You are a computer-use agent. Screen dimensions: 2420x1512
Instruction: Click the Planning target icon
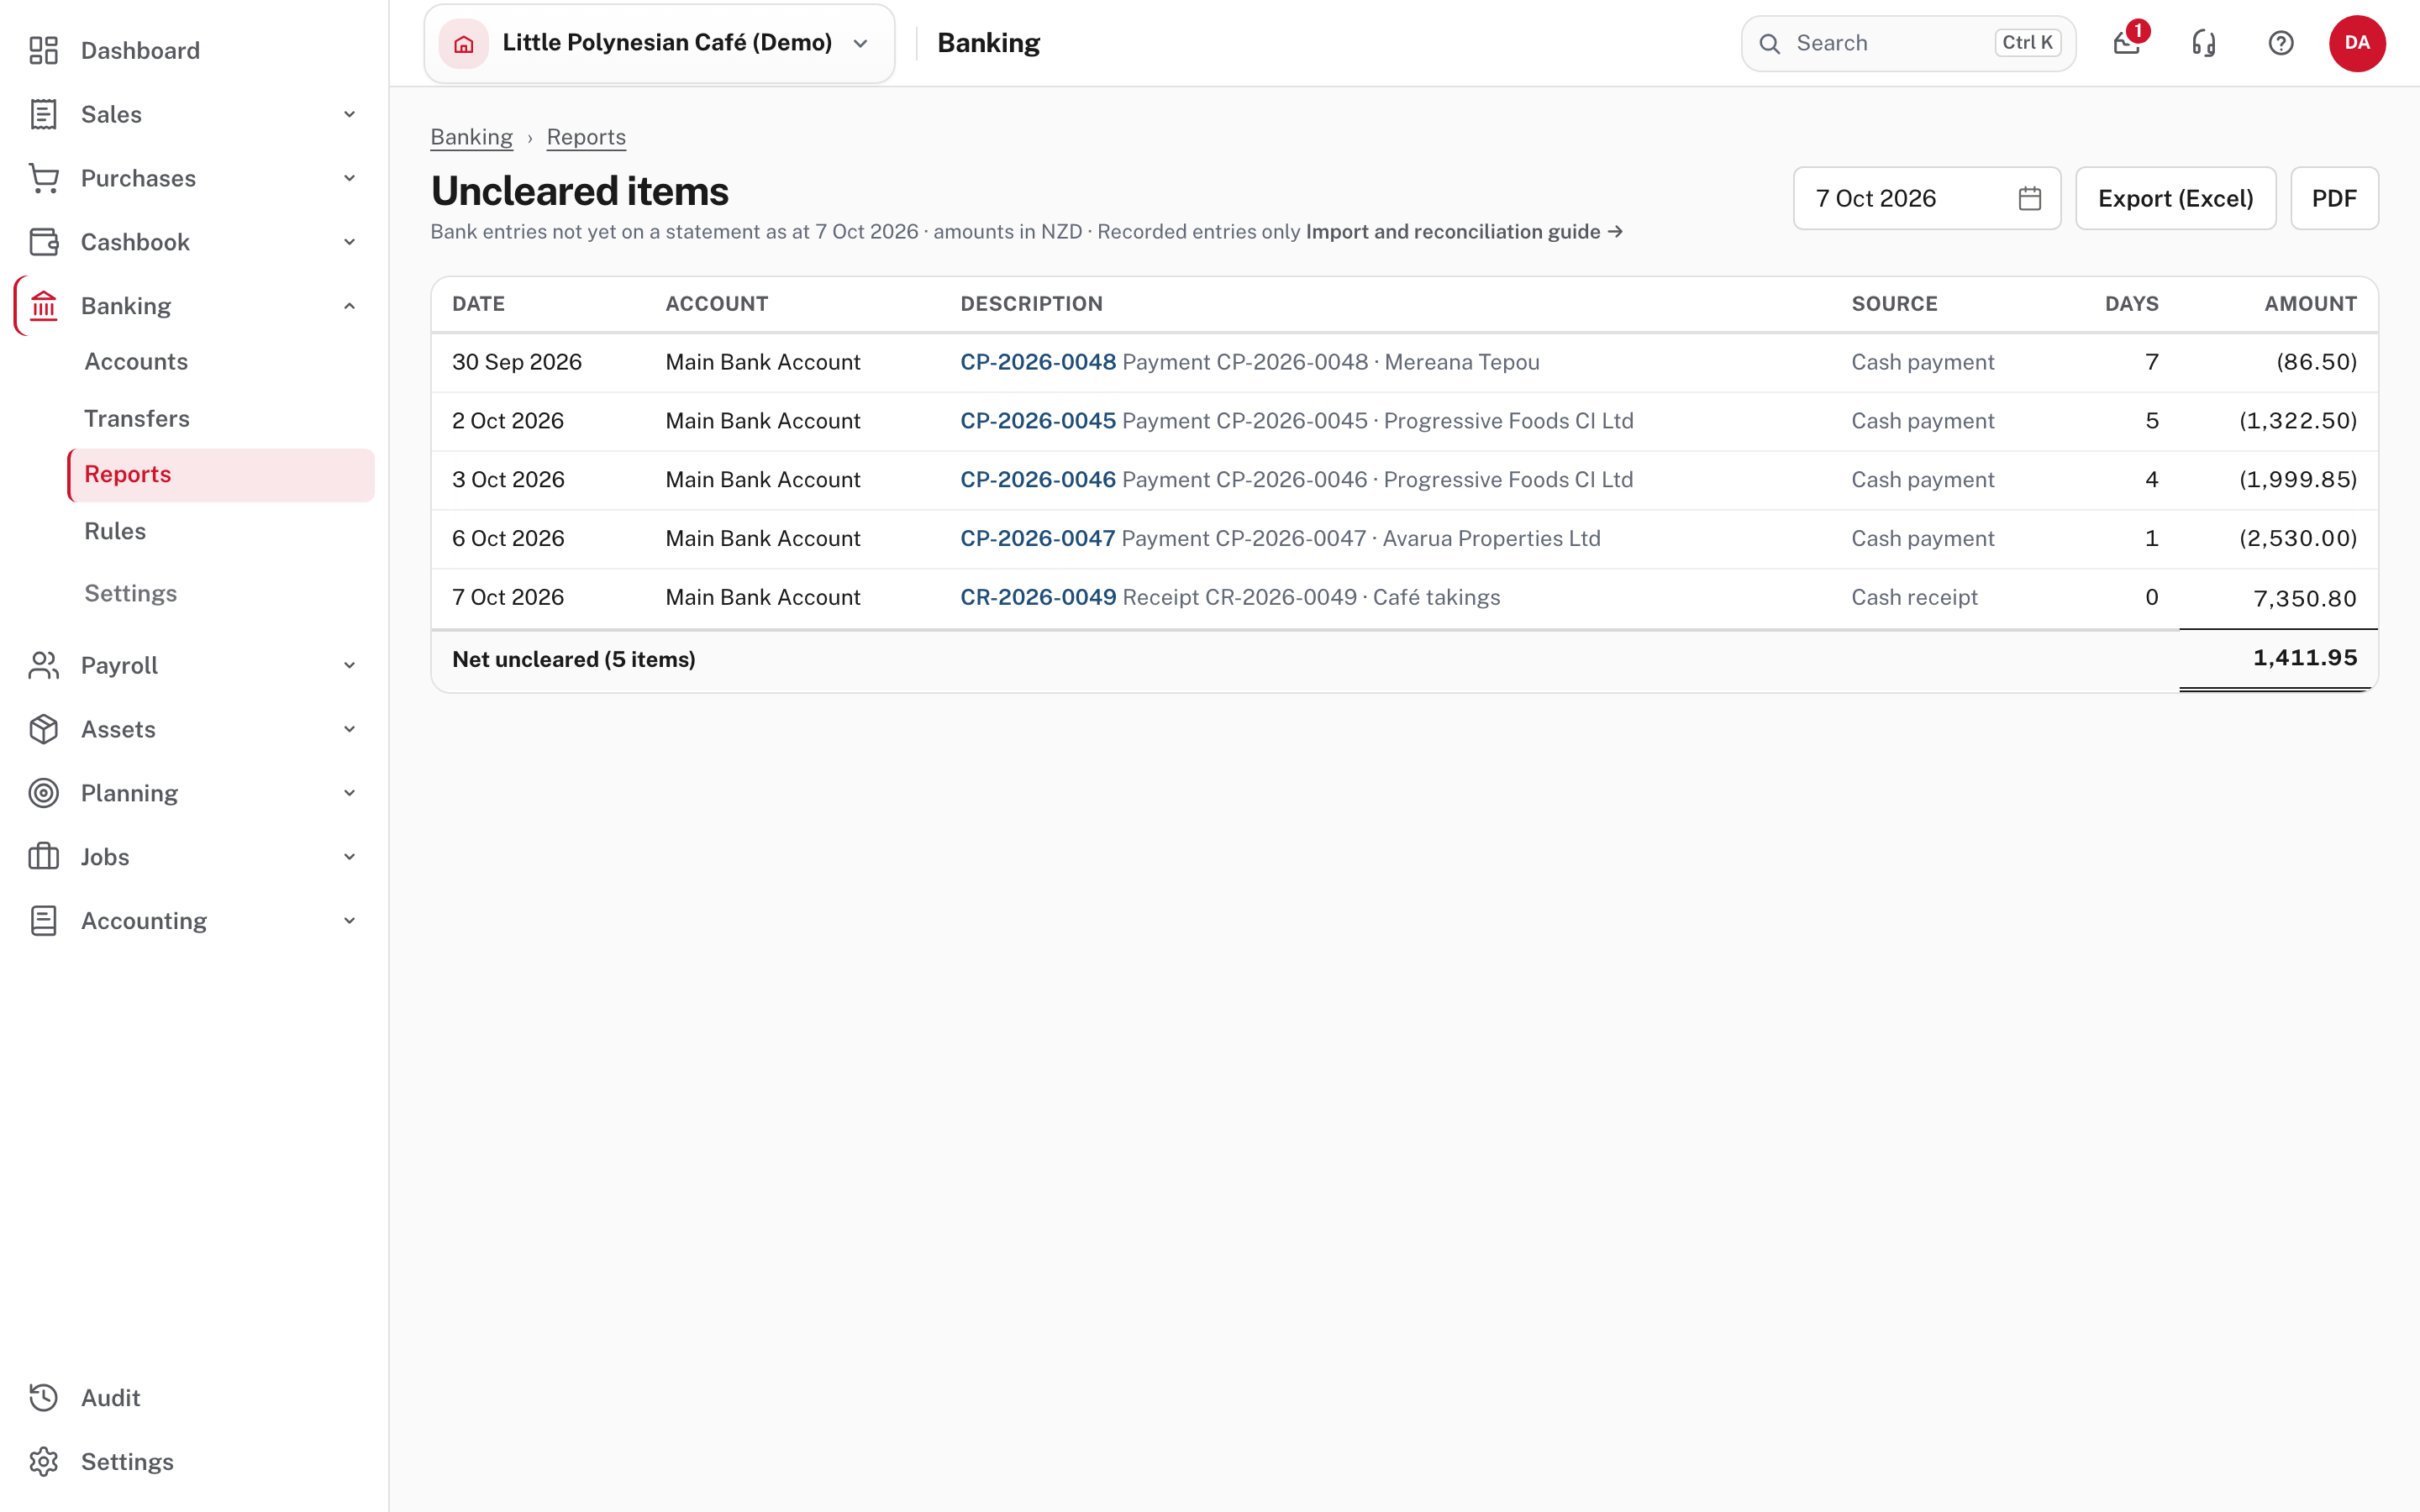point(43,793)
